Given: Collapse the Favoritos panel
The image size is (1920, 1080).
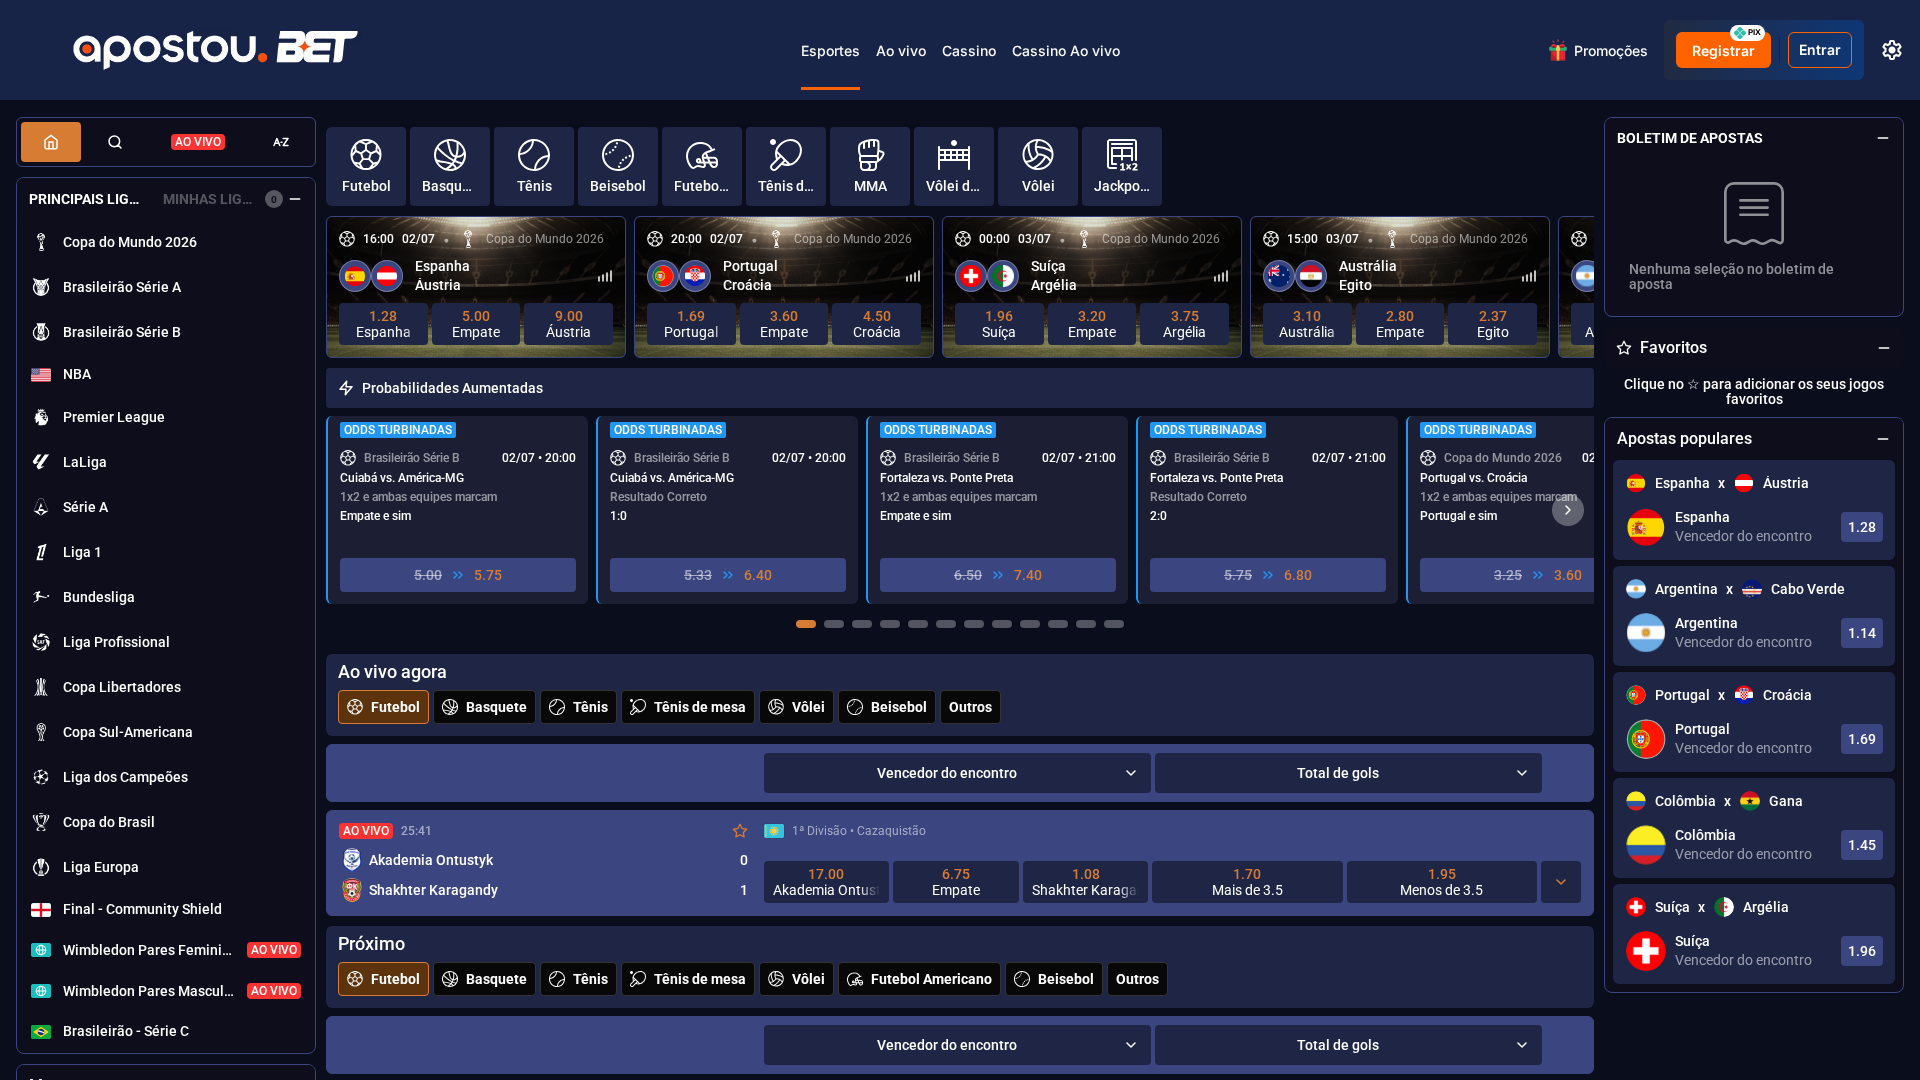Looking at the screenshot, I should pyautogui.click(x=1884, y=348).
